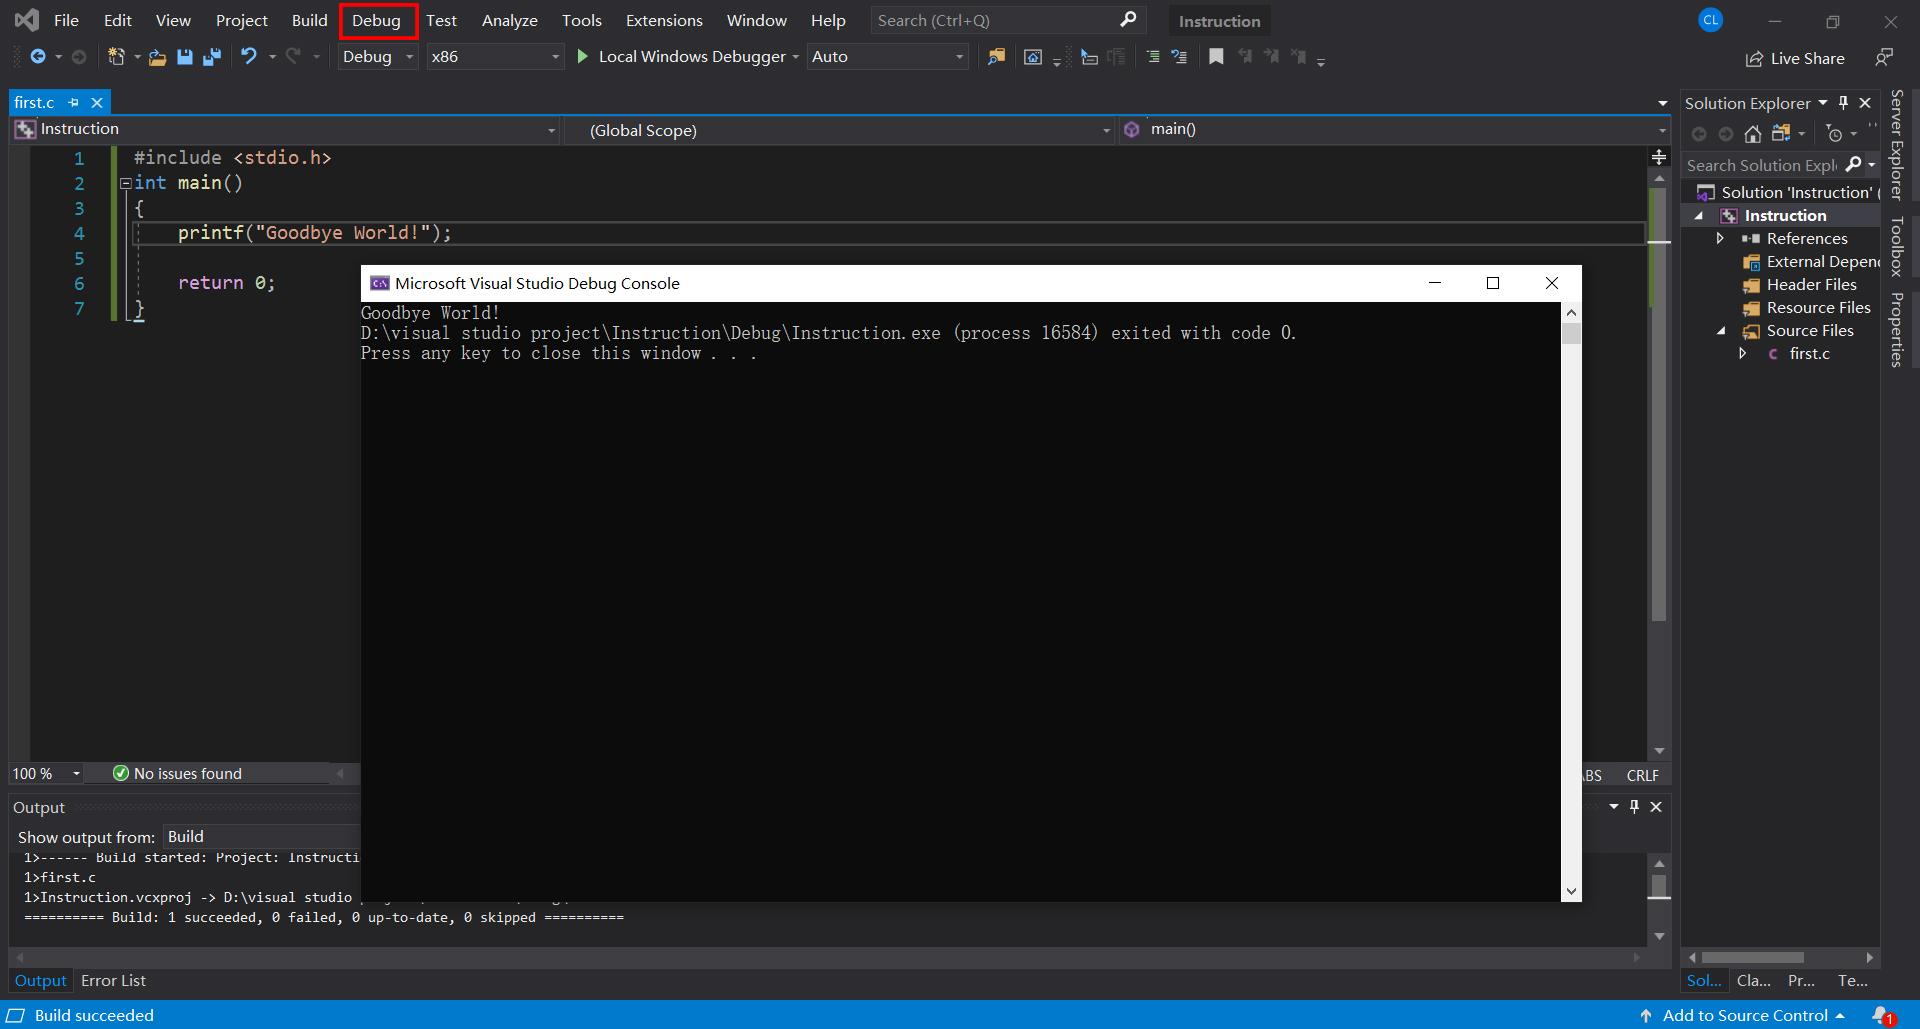Open the CL account badge
1920x1029 pixels.
(x=1711, y=20)
